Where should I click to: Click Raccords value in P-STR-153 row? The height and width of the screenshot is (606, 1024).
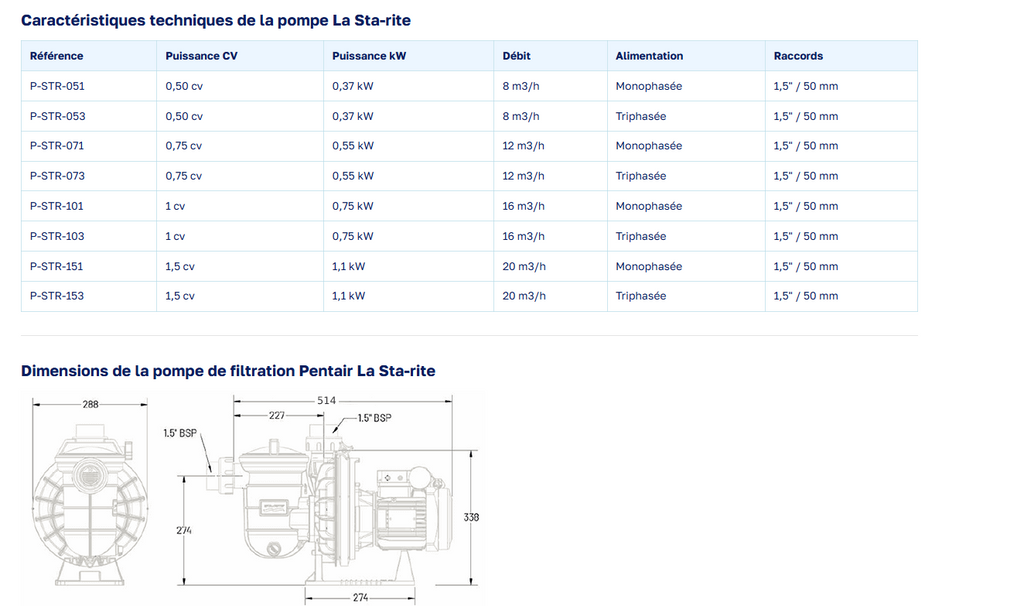[806, 296]
